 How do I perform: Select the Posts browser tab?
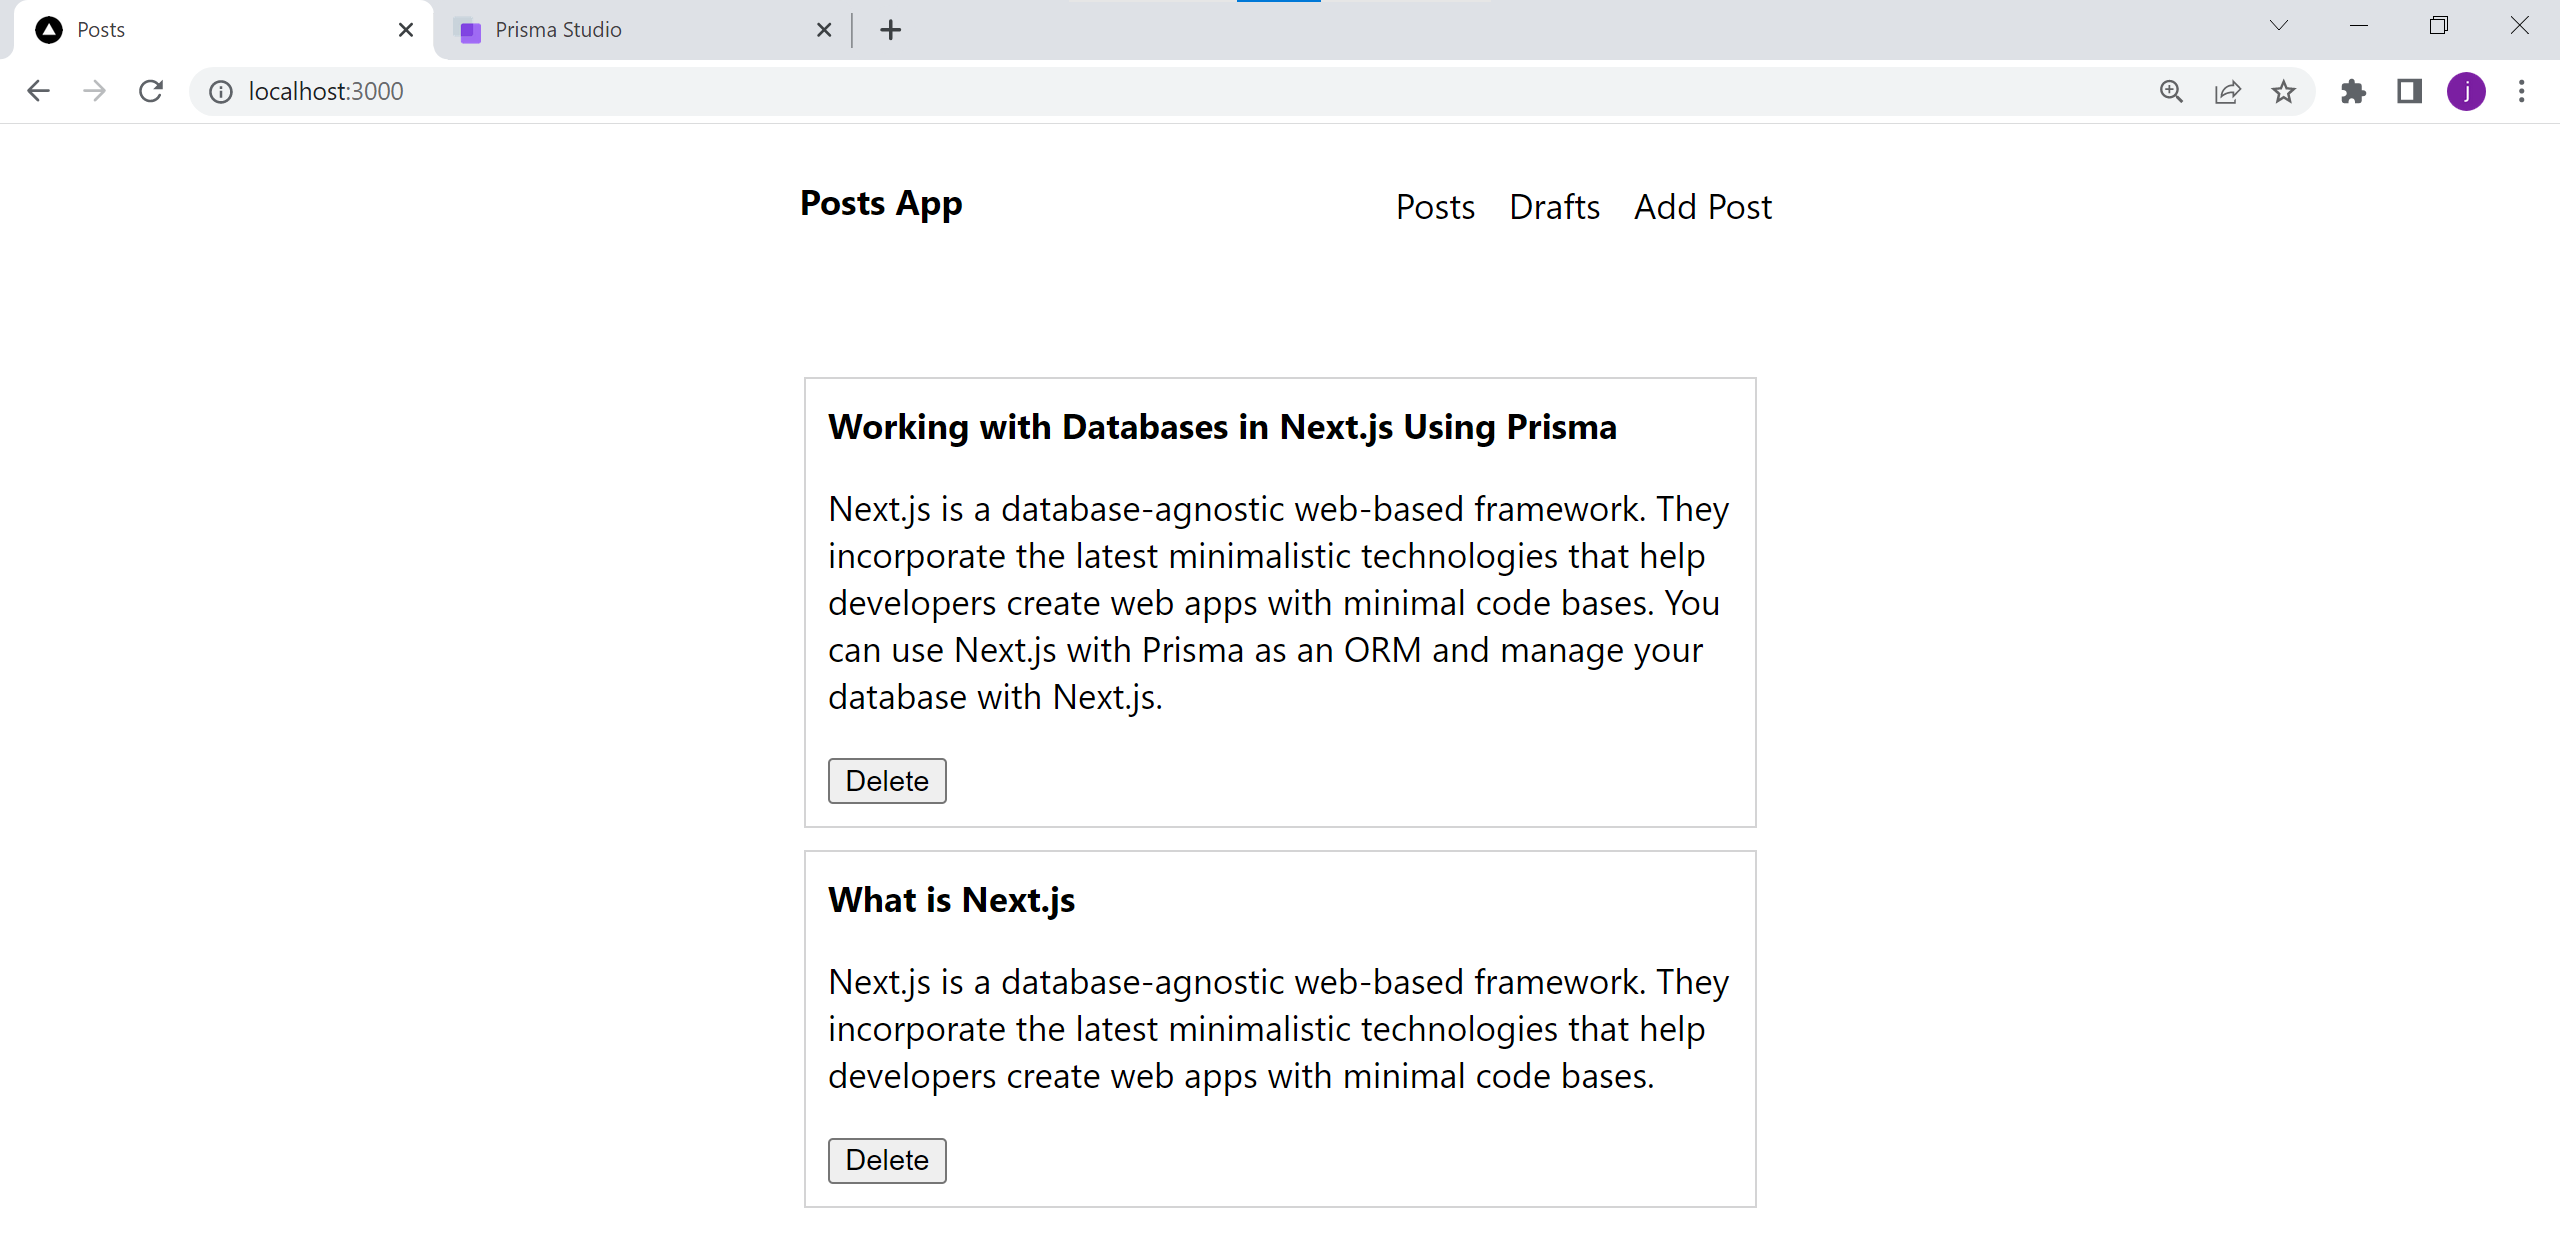222,30
